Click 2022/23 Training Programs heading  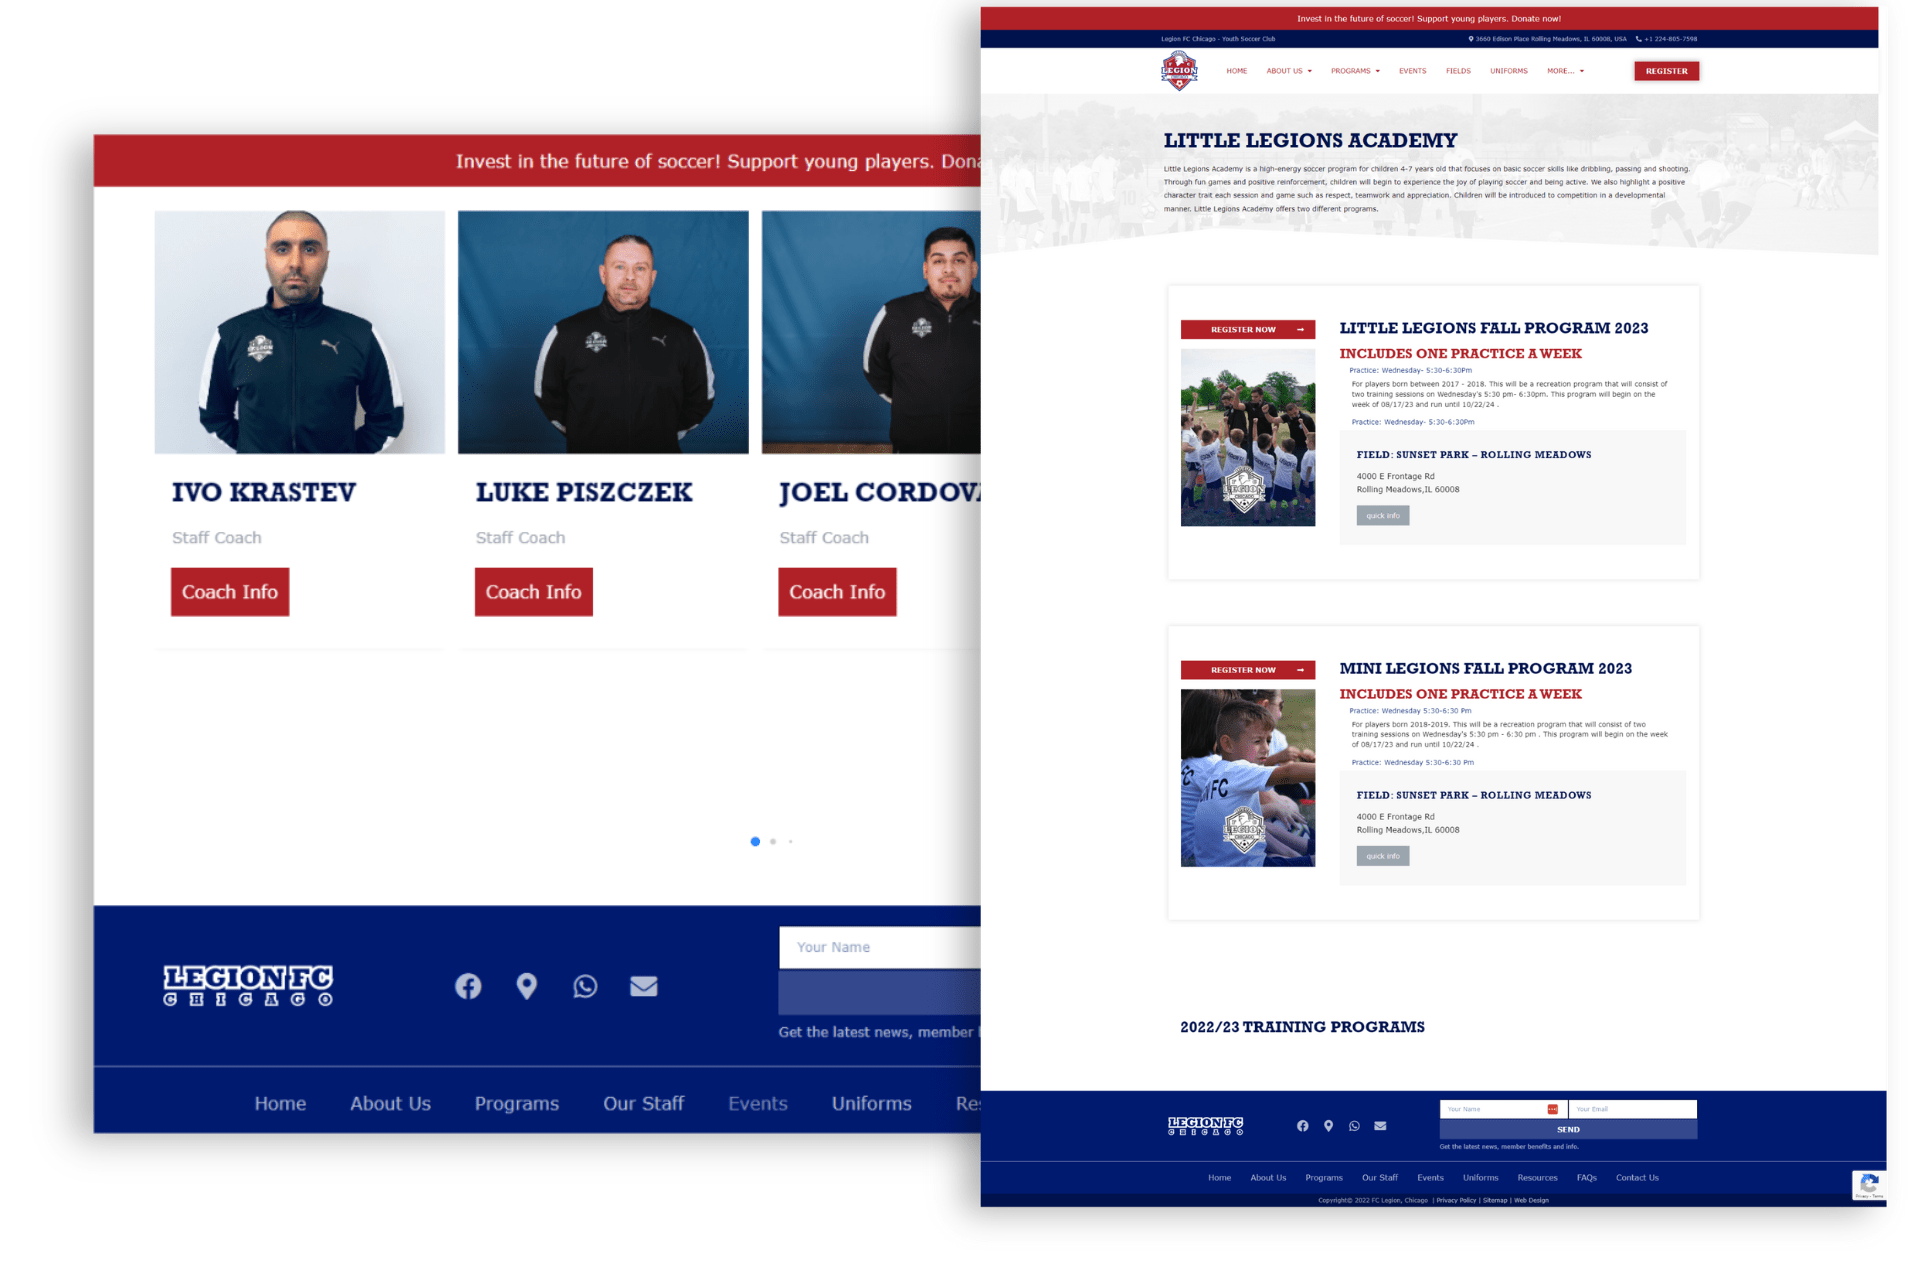(x=1302, y=1027)
